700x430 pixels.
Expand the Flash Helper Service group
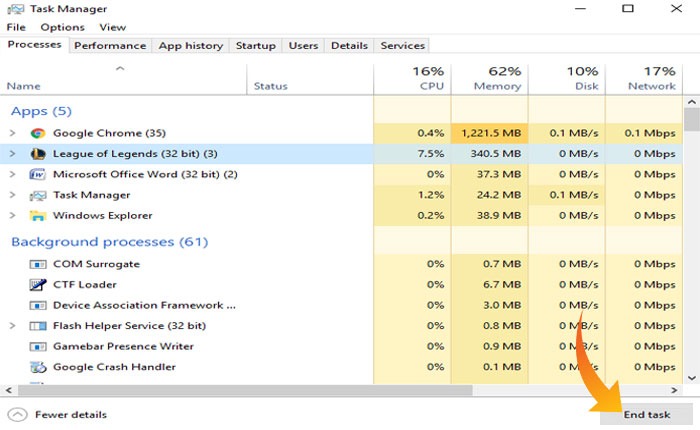pyautogui.click(x=13, y=326)
